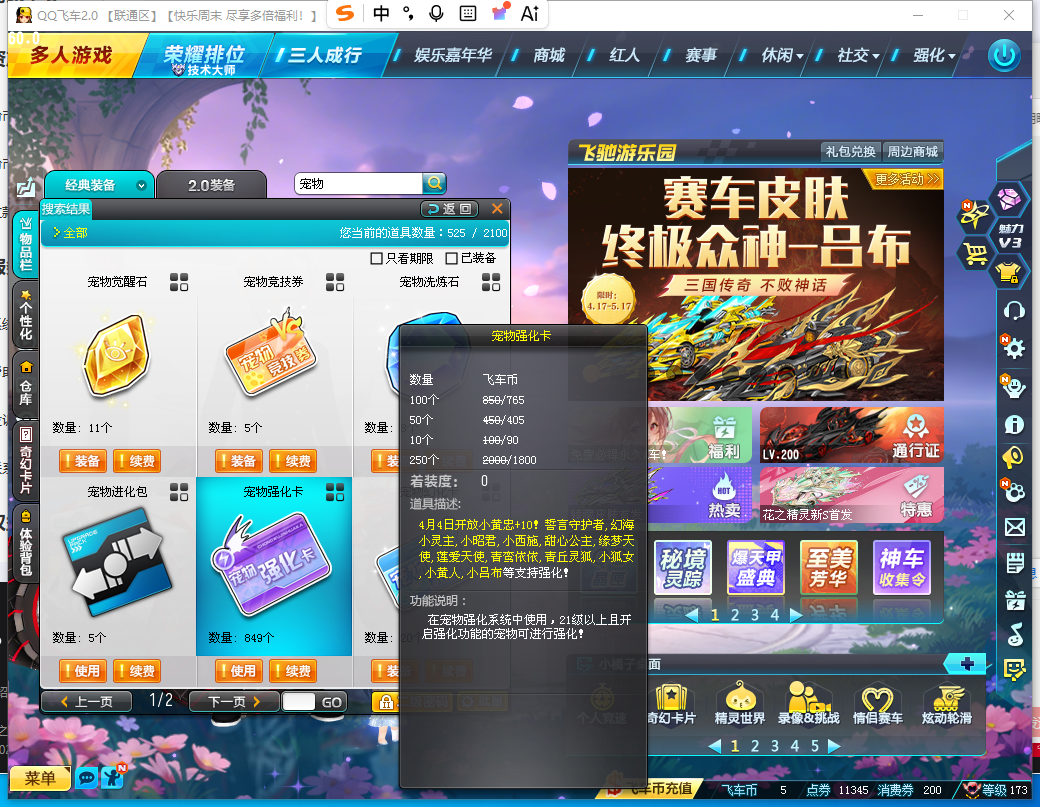Select banner page 3
The width and height of the screenshot is (1040, 807).
point(755,615)
